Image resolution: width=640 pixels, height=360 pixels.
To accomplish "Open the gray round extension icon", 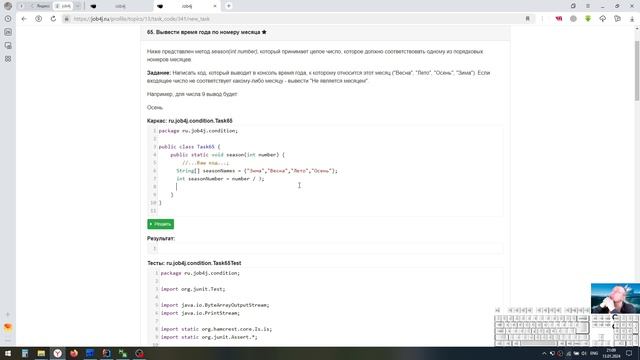I will tap(573, 19).
